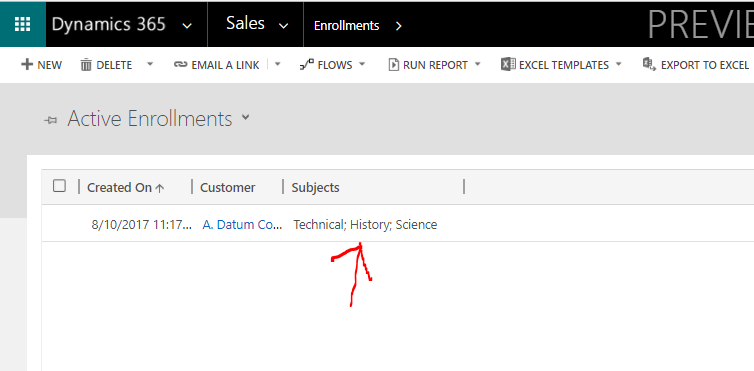Toggle the select-all checkbox in grid header
Image resolution: width=754 pixels, height=371 pixels.
[59, 186]
